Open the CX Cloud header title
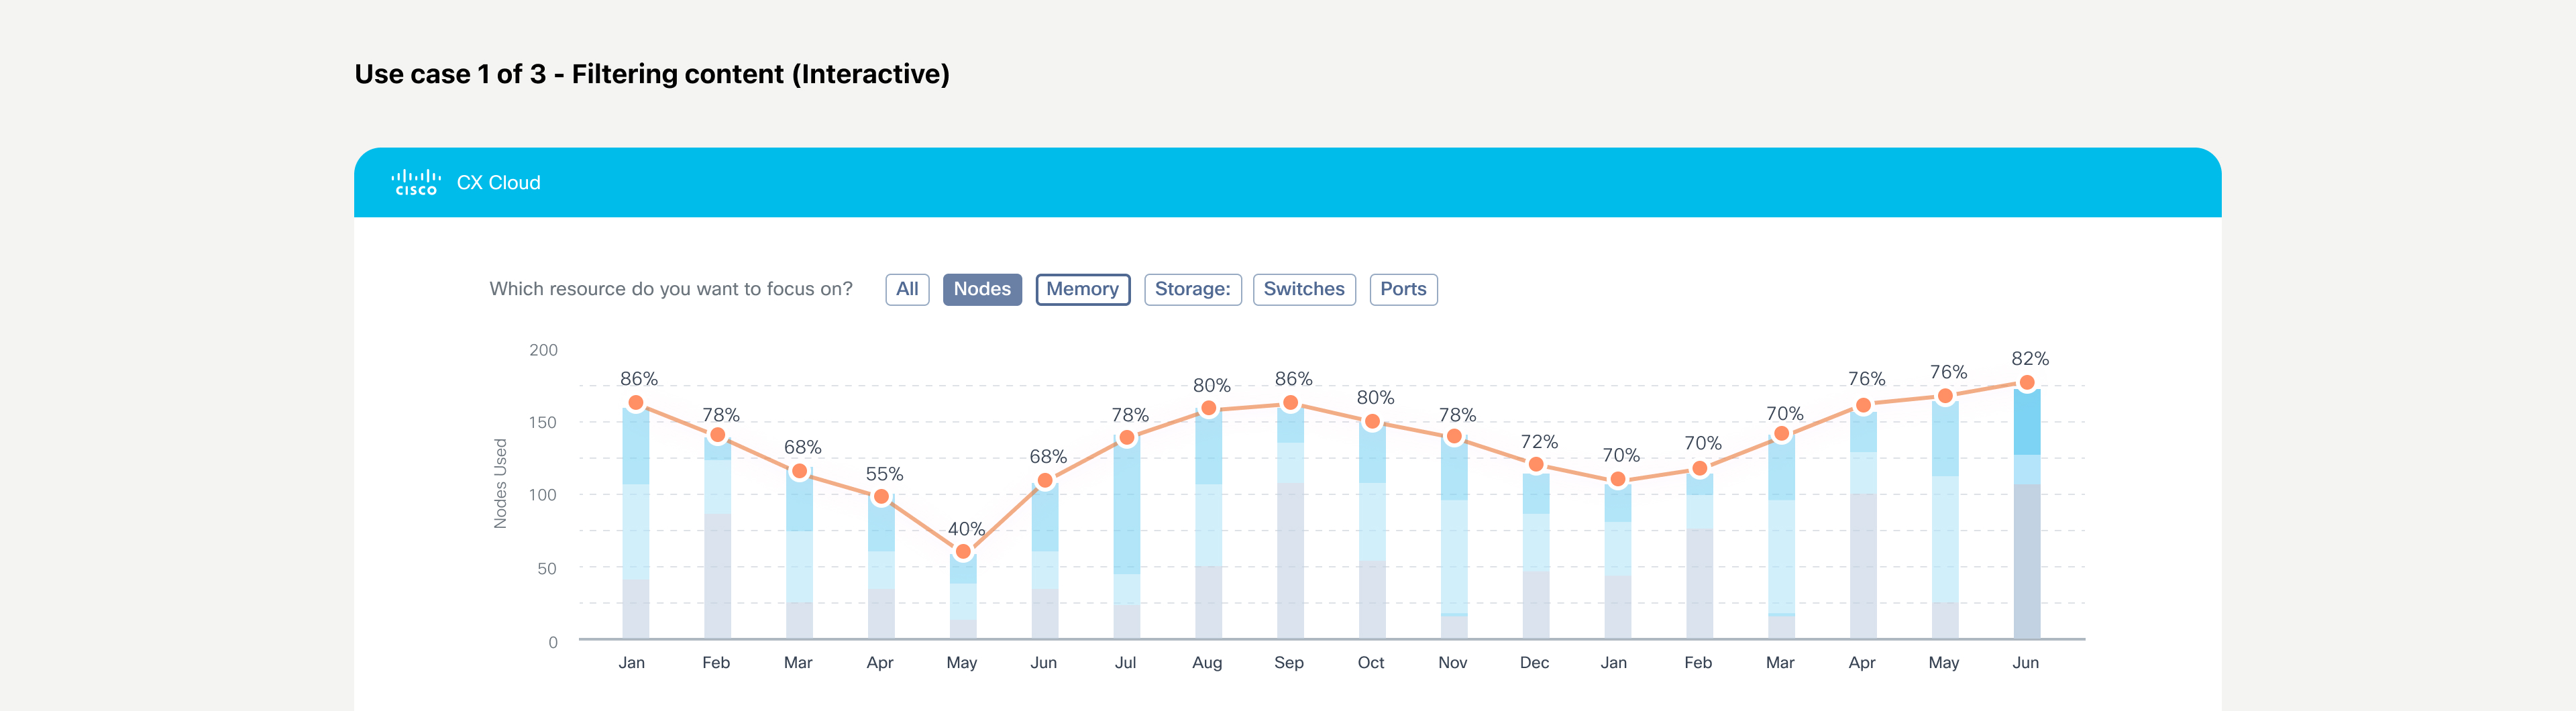The width and height of the screenshot is (2576, 711). click(498, 183)
